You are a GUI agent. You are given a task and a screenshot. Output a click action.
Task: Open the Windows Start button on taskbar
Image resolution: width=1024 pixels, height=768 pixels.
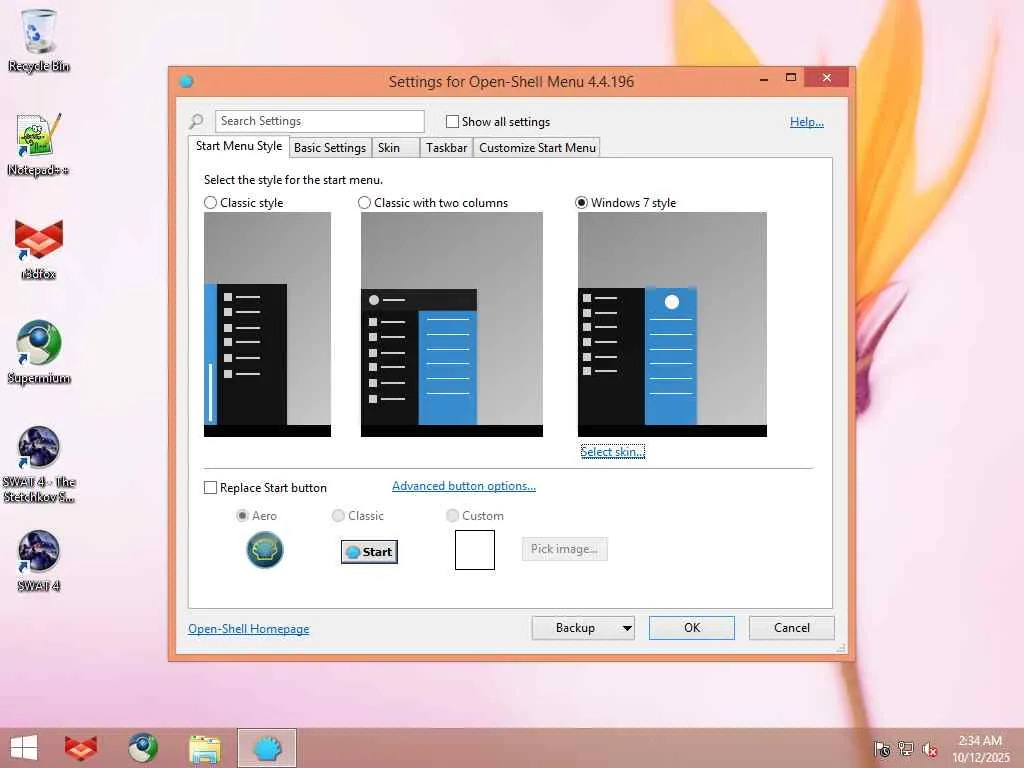coord(24,748)
